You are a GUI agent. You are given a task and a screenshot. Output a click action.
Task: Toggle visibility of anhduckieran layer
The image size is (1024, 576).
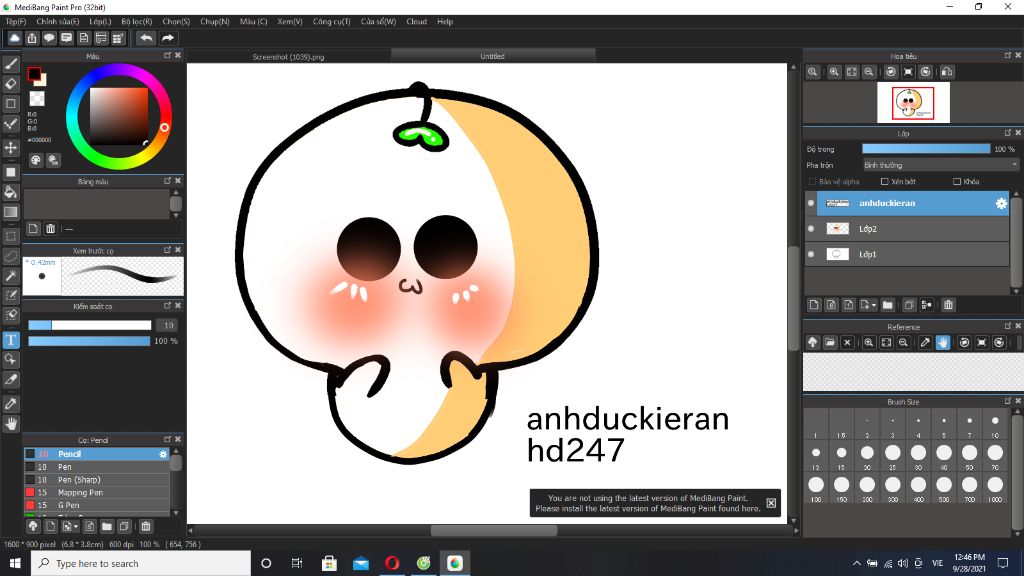coord(811,203)
